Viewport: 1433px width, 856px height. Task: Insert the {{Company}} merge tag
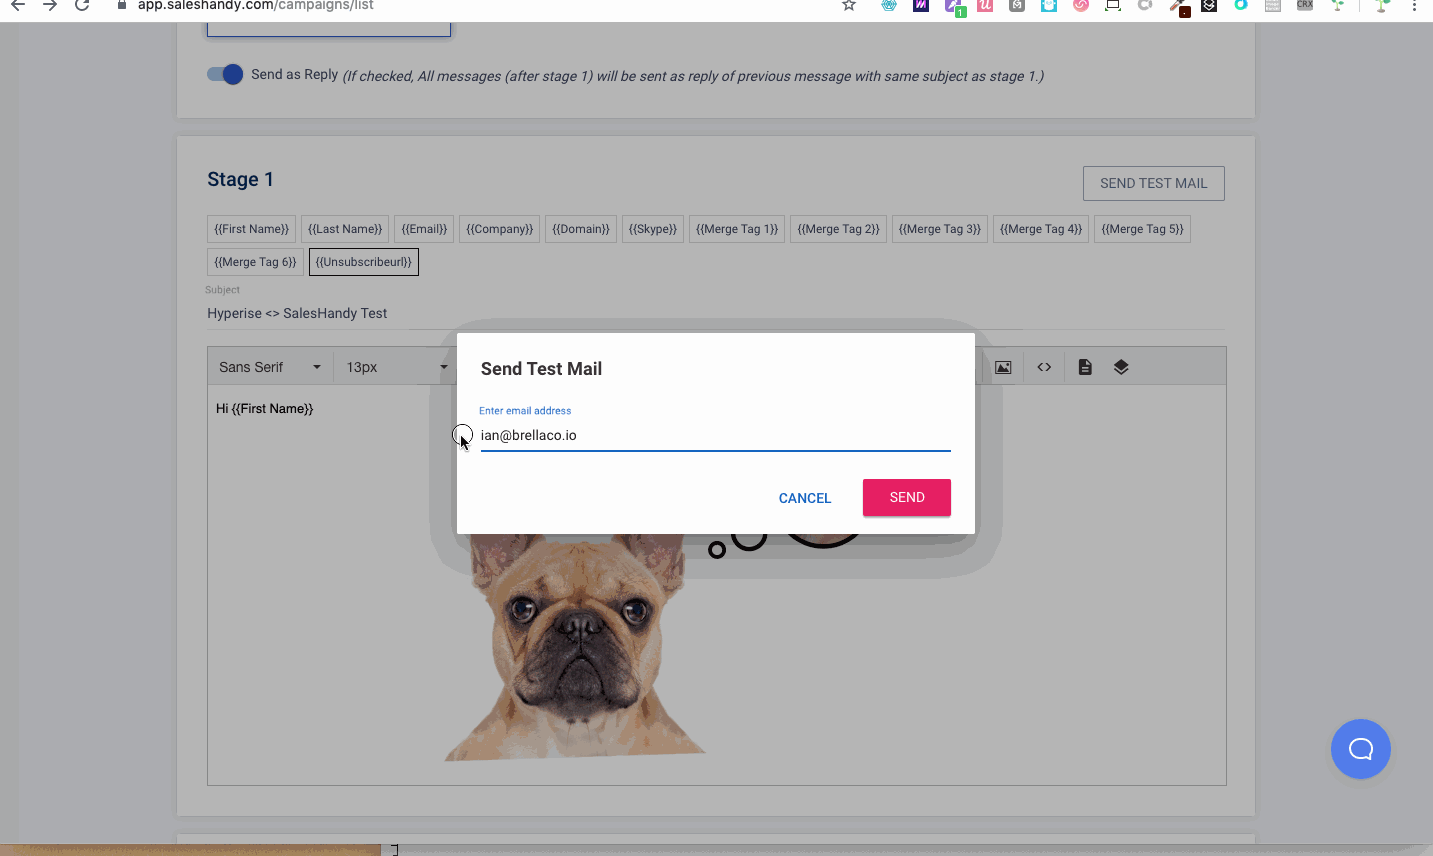pos(499,229)
